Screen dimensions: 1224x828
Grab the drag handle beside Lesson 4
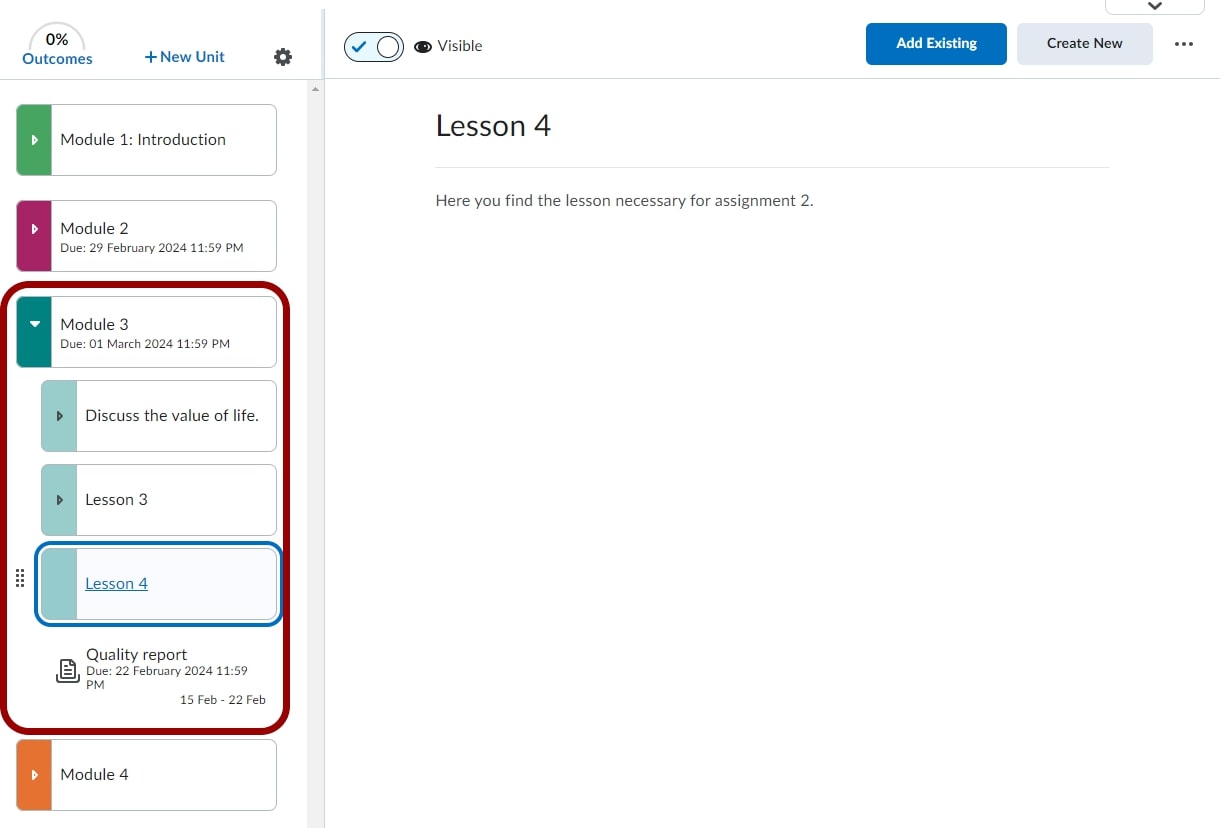pyautogui.click(x=20, y=579)
